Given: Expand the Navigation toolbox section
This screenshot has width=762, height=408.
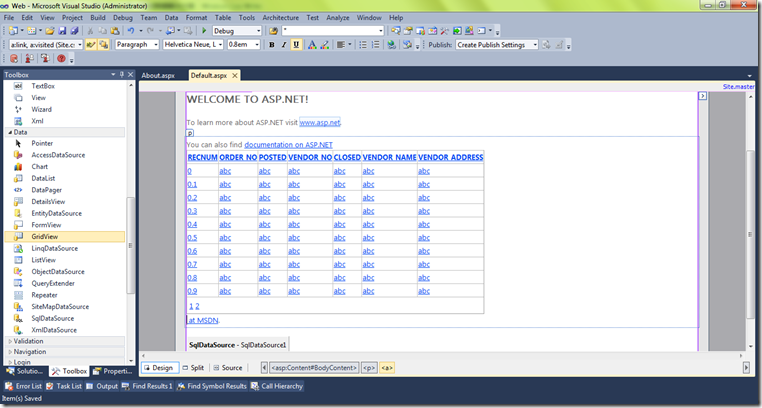Looking at the screenshot, I should point(10,352).
